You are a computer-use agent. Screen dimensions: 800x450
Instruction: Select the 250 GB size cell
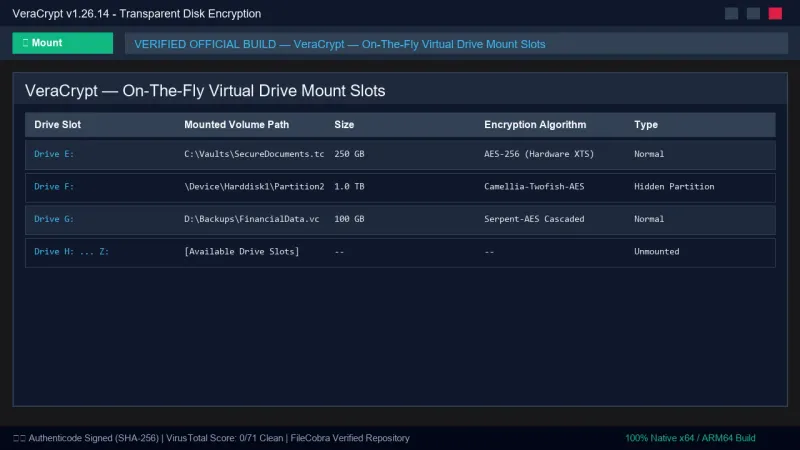point(349,154)
